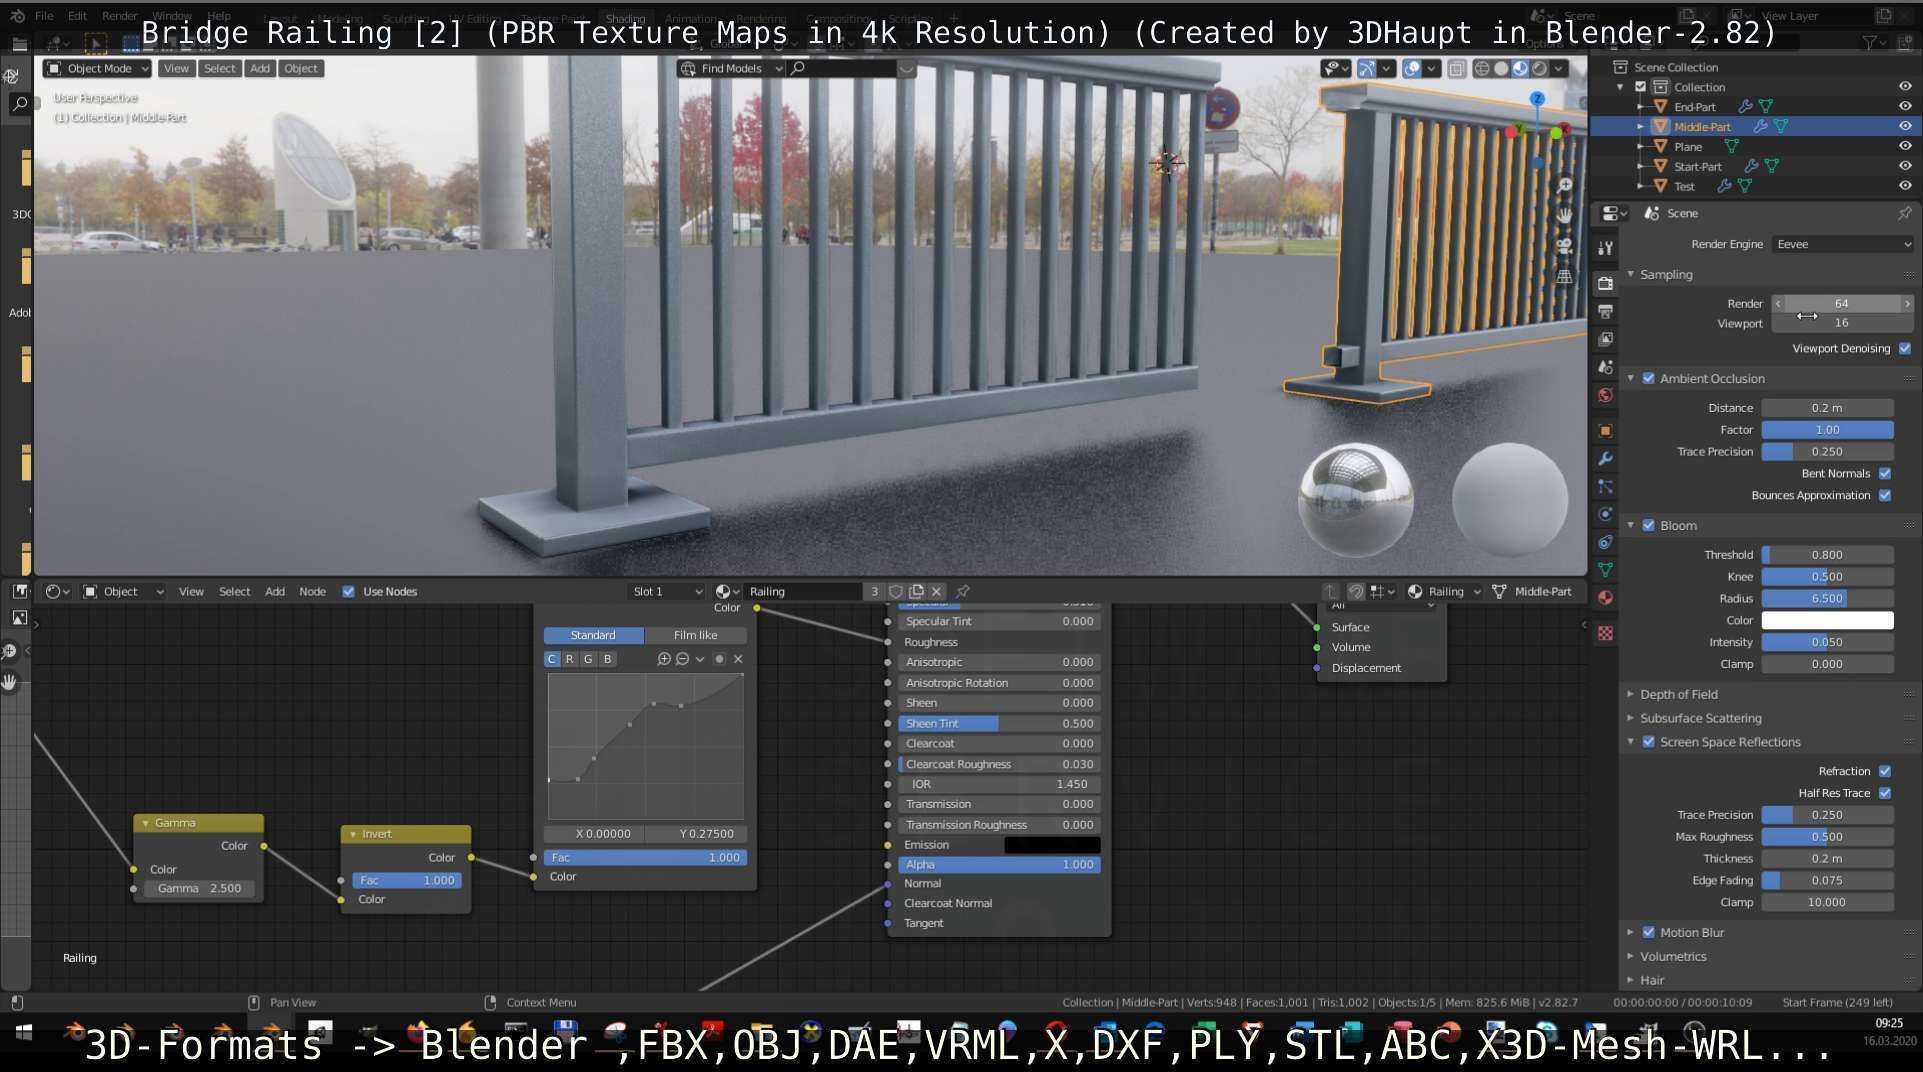Viewport: 1923px width, 1072px height.
Task: Expand the Volumetrics panel
Action: (x=1673, y=956)
